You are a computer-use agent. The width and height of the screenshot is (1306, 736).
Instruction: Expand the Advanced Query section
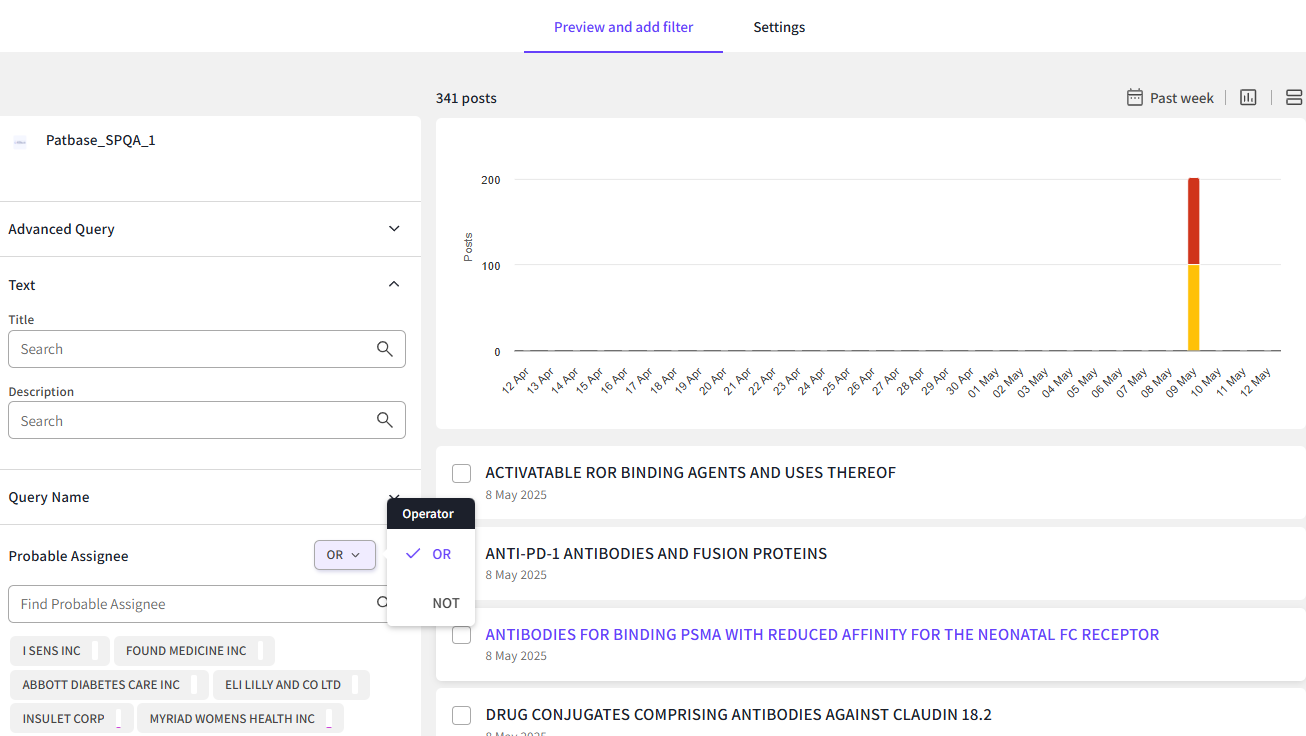tap(394, 229)
